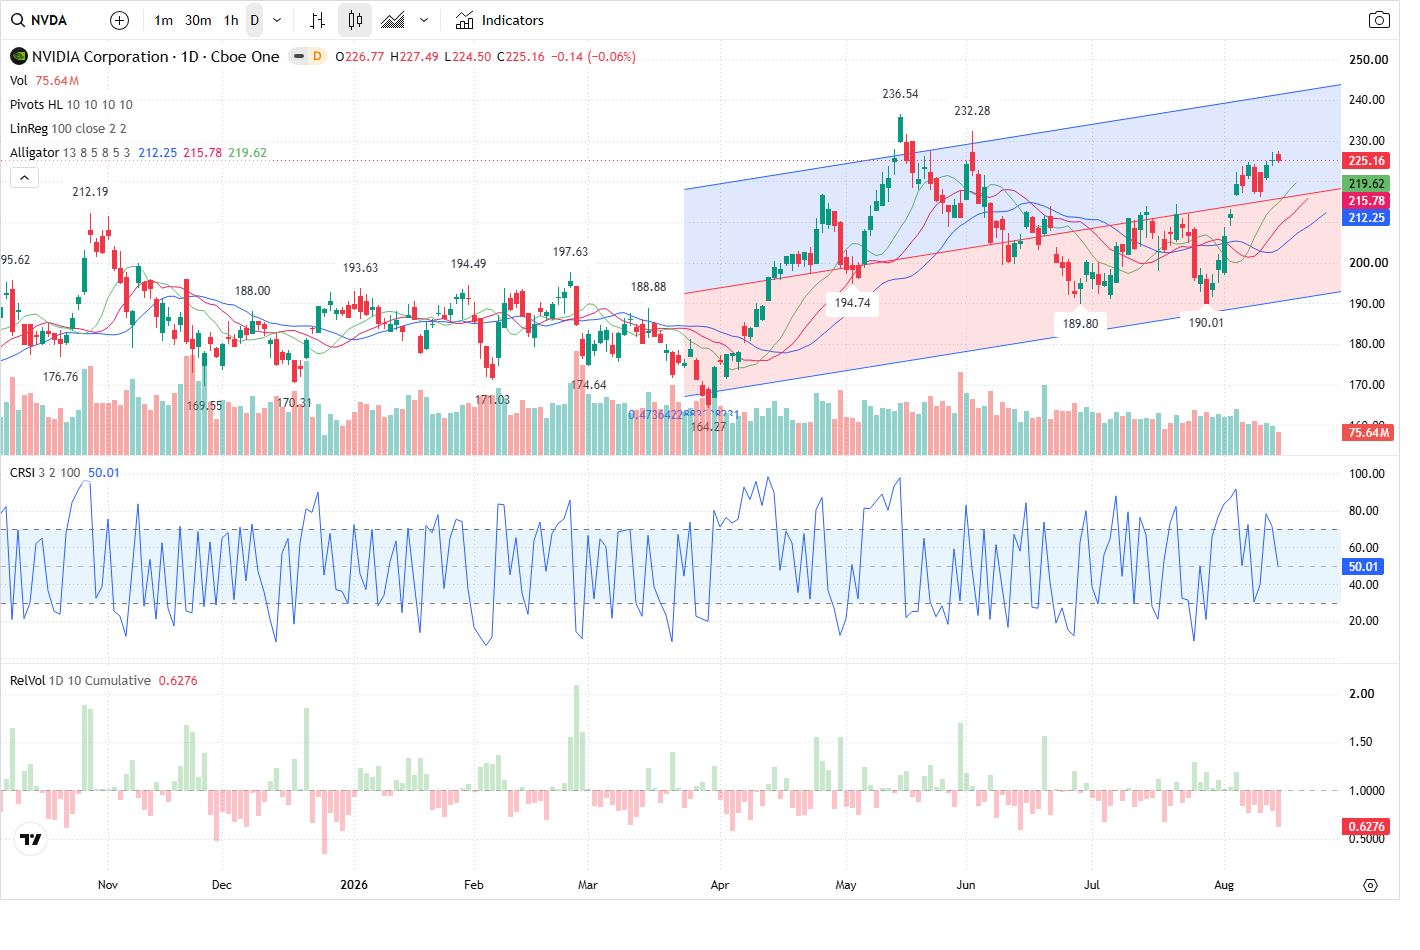1420x950 pixels.
Task: Switch to the 30m interval
Action: coord(198,20)
